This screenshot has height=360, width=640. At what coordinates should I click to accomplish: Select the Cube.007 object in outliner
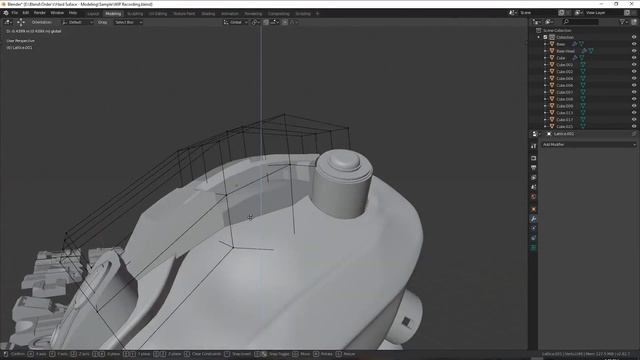[565, 92]
